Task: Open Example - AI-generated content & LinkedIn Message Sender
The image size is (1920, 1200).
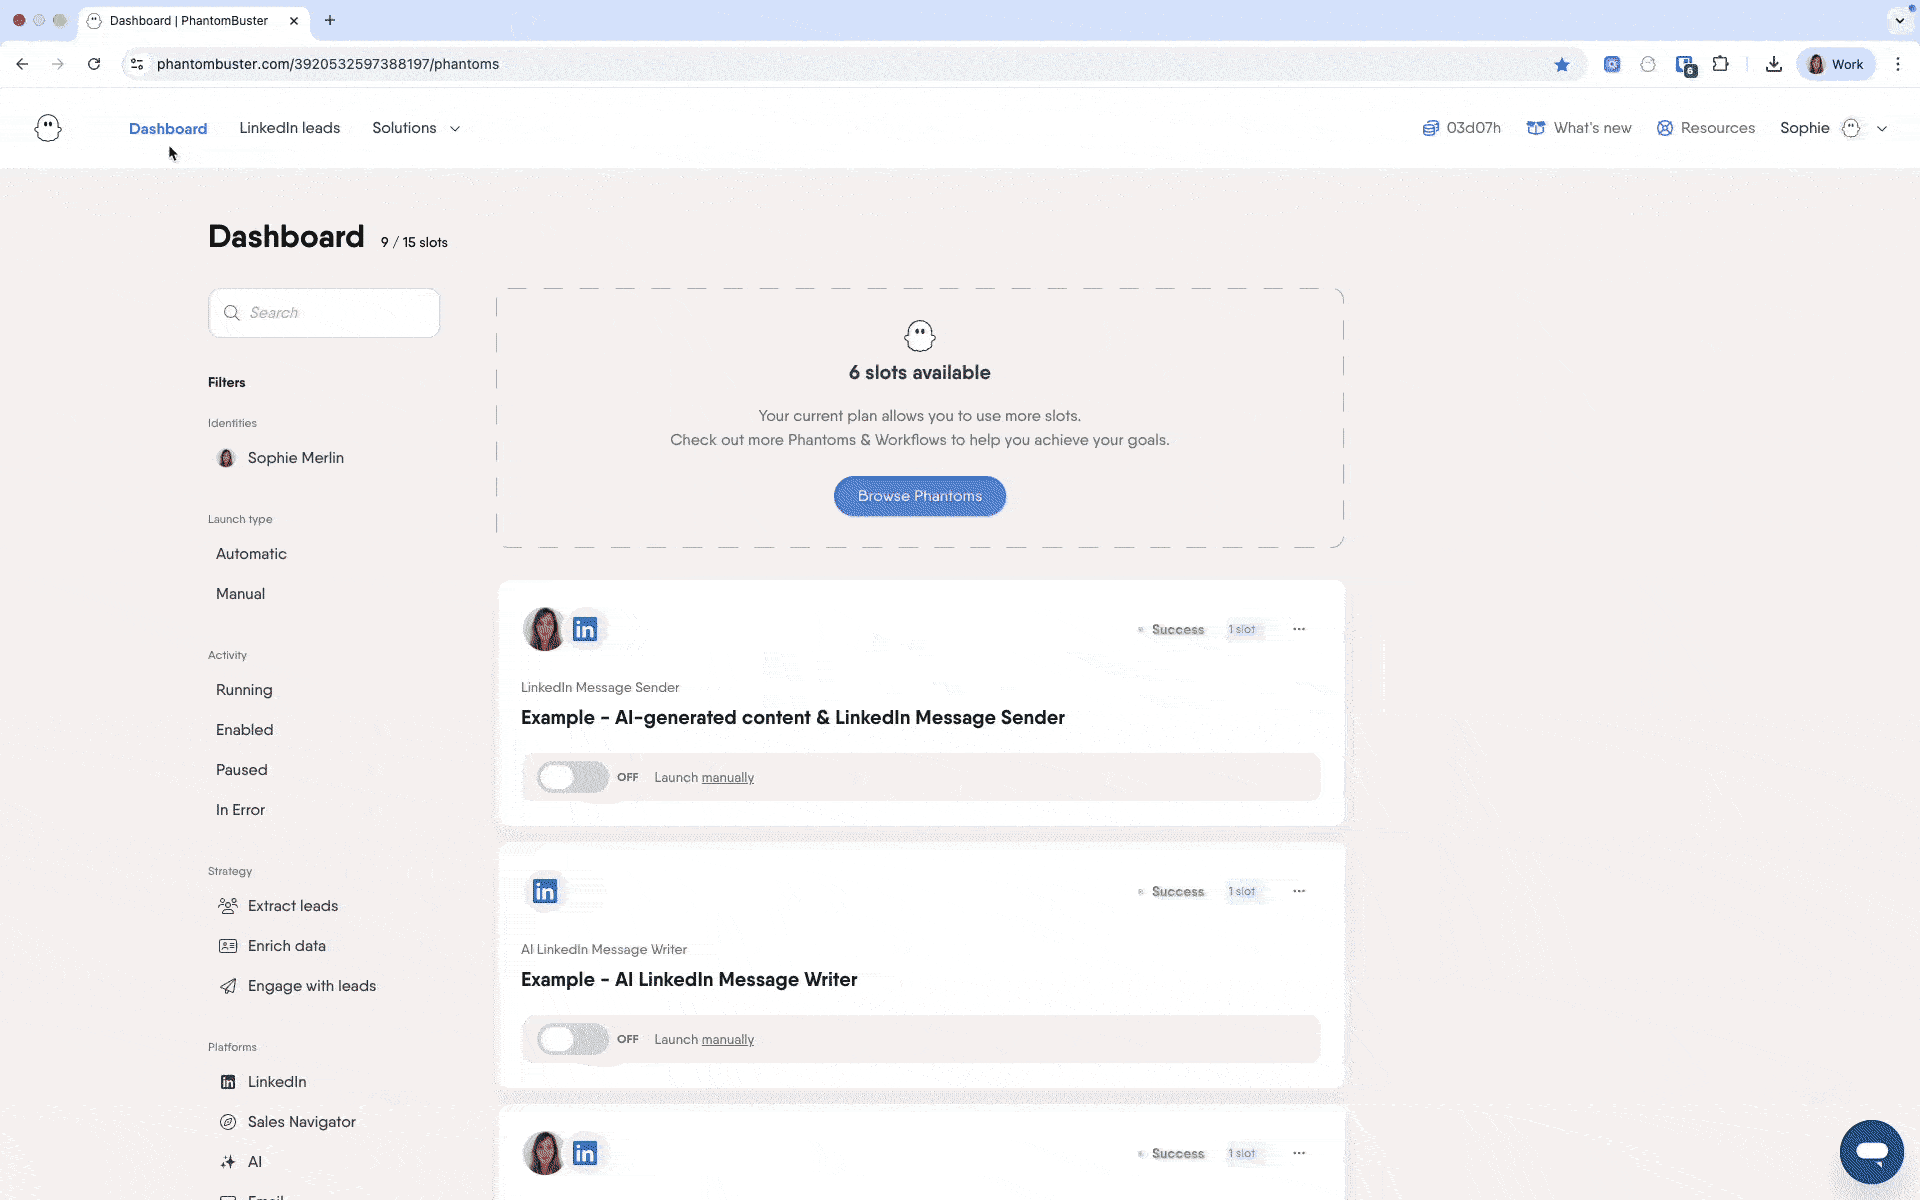Action: point(793,718)
